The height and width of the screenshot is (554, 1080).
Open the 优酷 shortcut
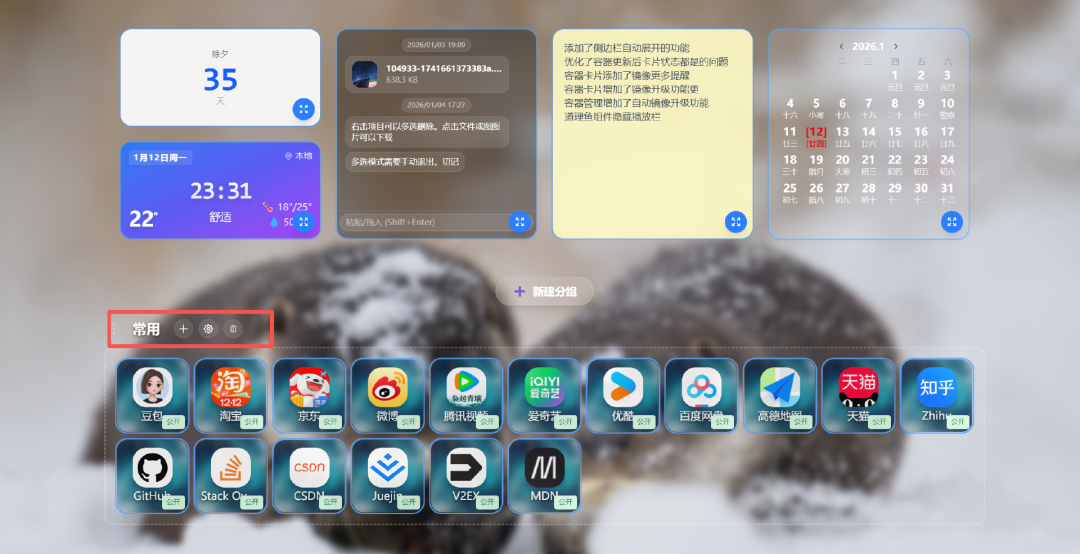pyautogui.click(x=623, y=396)
